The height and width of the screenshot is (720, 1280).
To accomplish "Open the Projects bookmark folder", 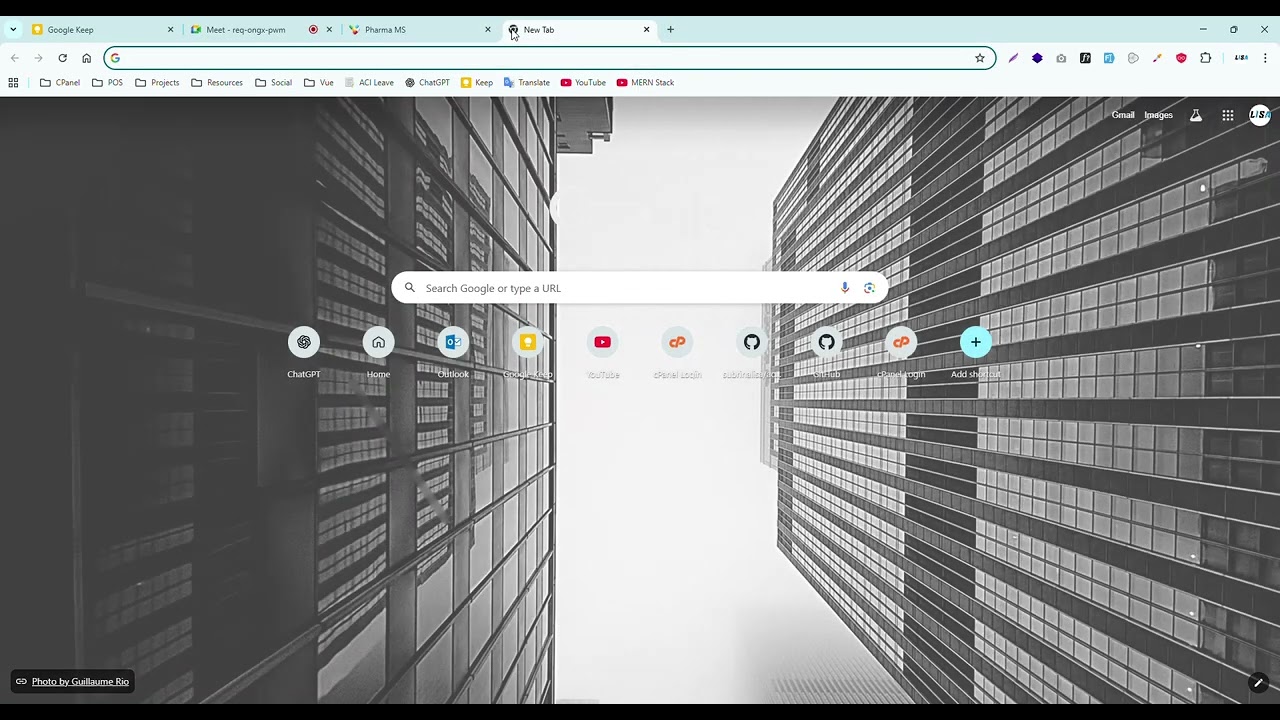I will [x=157, y=83].
